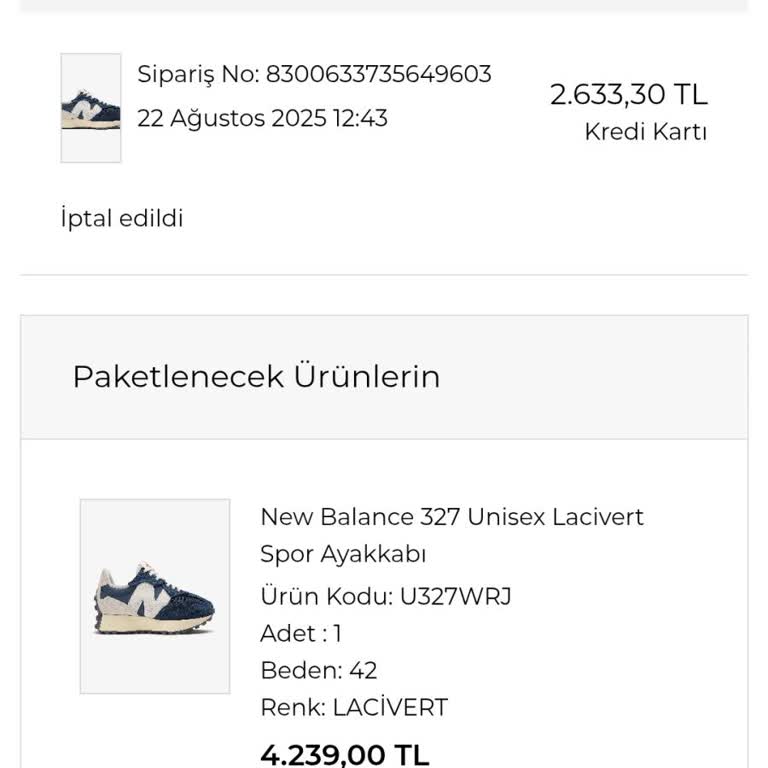The image size is (768, 768).
Task: Click the order date 22 Ağustos 2025
Action: pos(232,119)
